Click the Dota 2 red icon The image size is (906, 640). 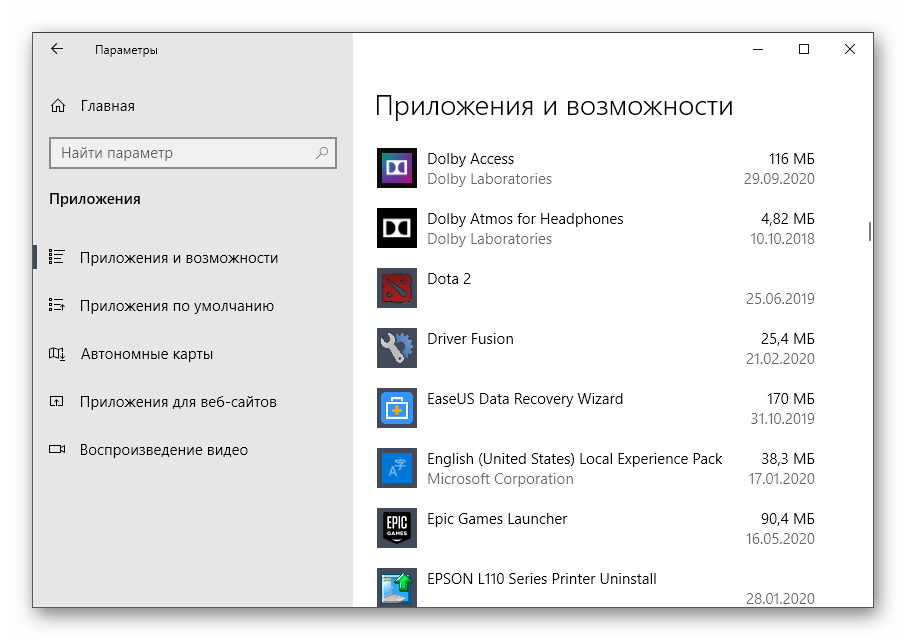396,288
